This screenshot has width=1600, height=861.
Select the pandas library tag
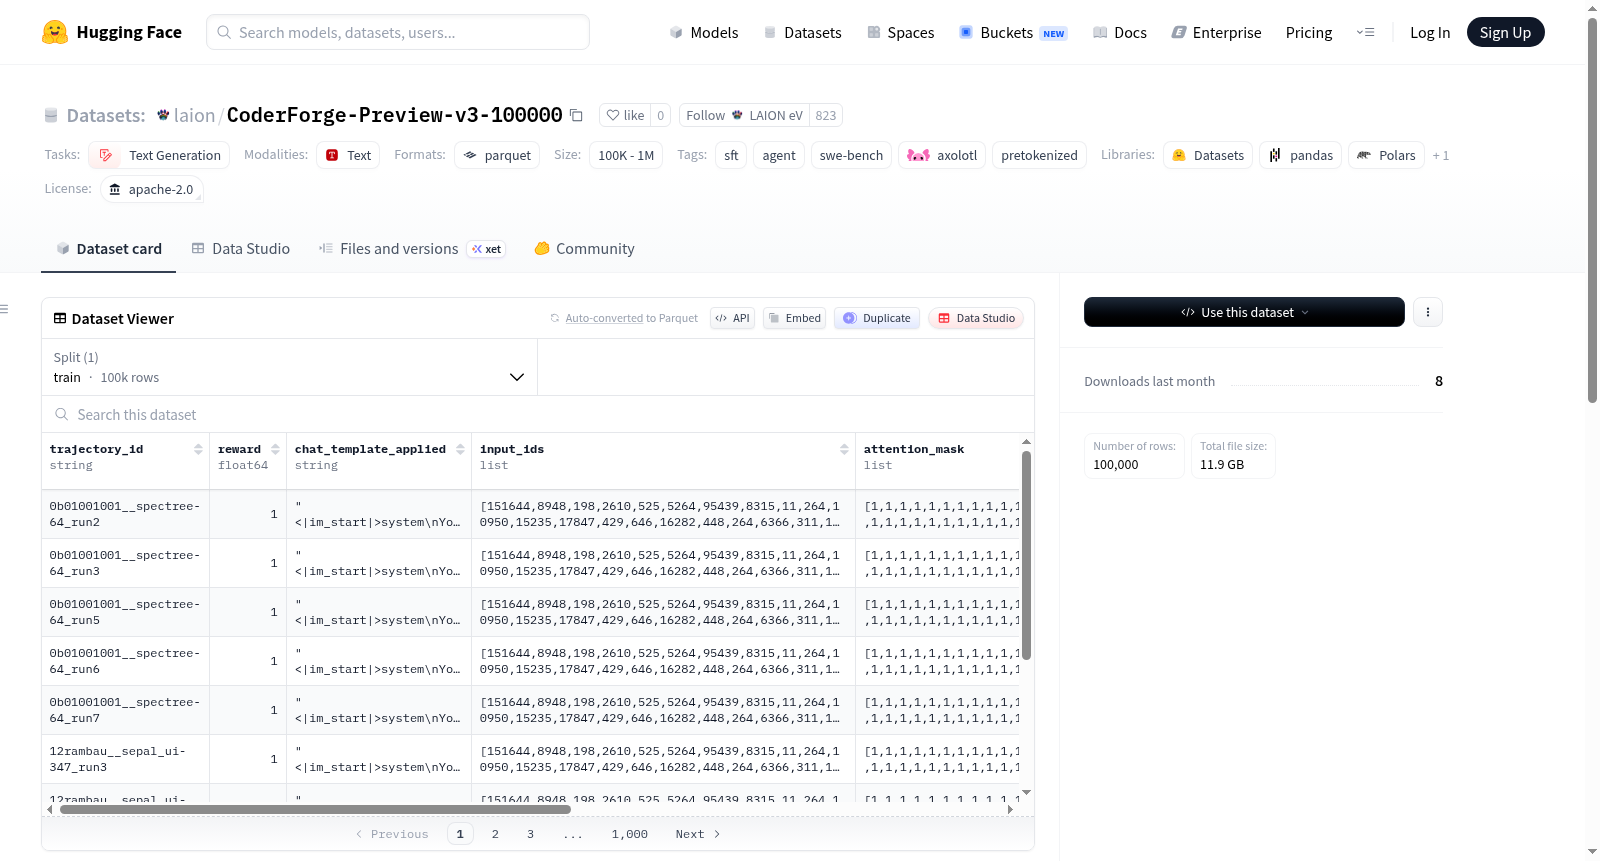point(1301,155)
